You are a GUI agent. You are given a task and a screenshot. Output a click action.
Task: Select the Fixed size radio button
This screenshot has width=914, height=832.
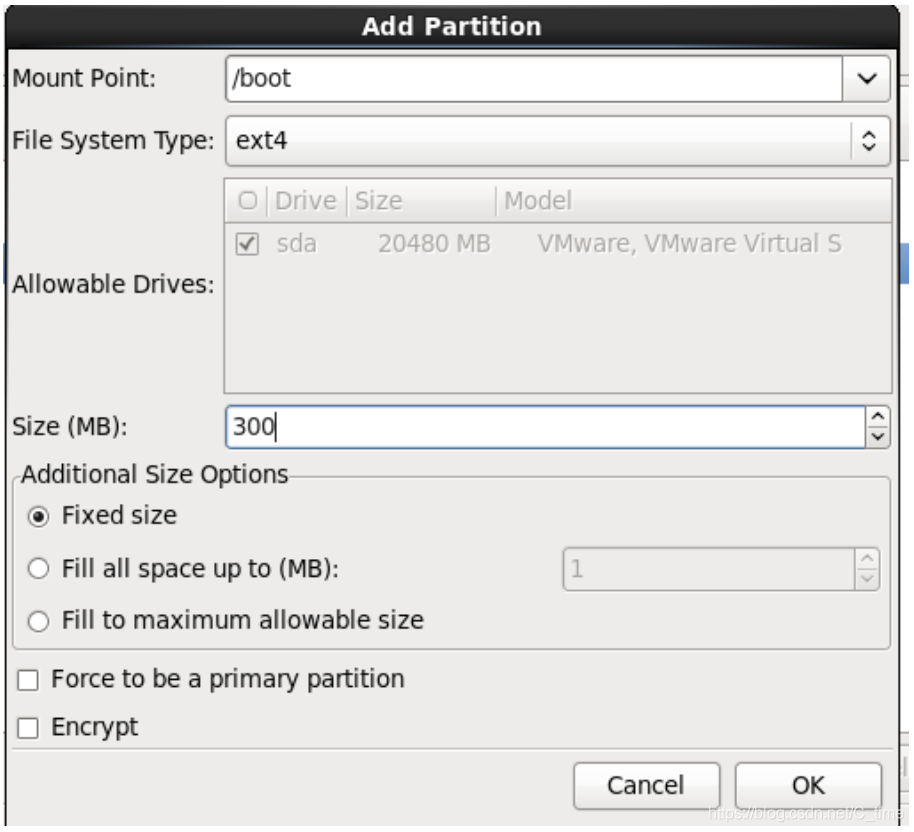coord(38,517)
